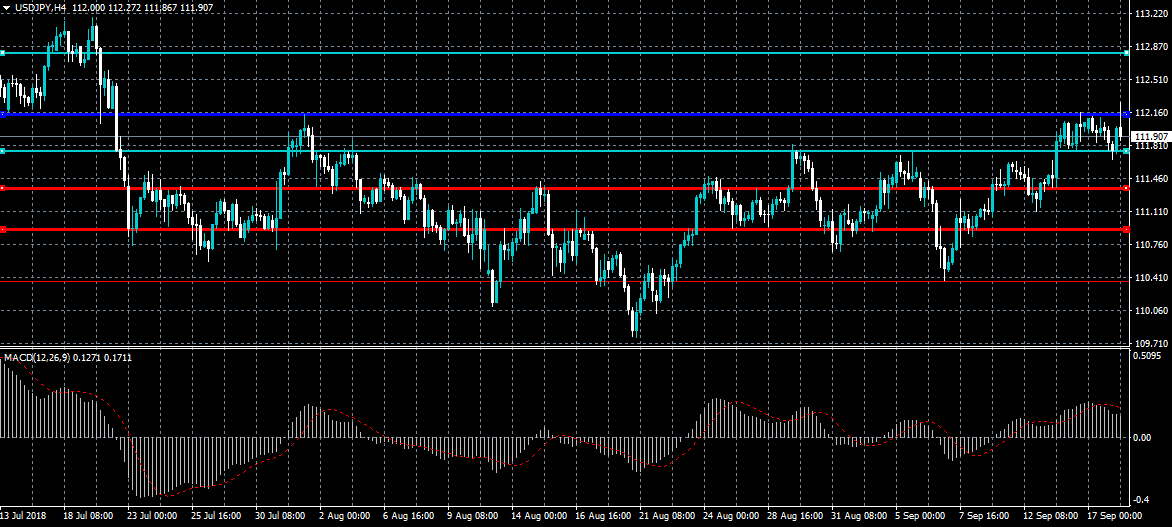Click the 113.220 price axis label

click(x=1151, y=14)
